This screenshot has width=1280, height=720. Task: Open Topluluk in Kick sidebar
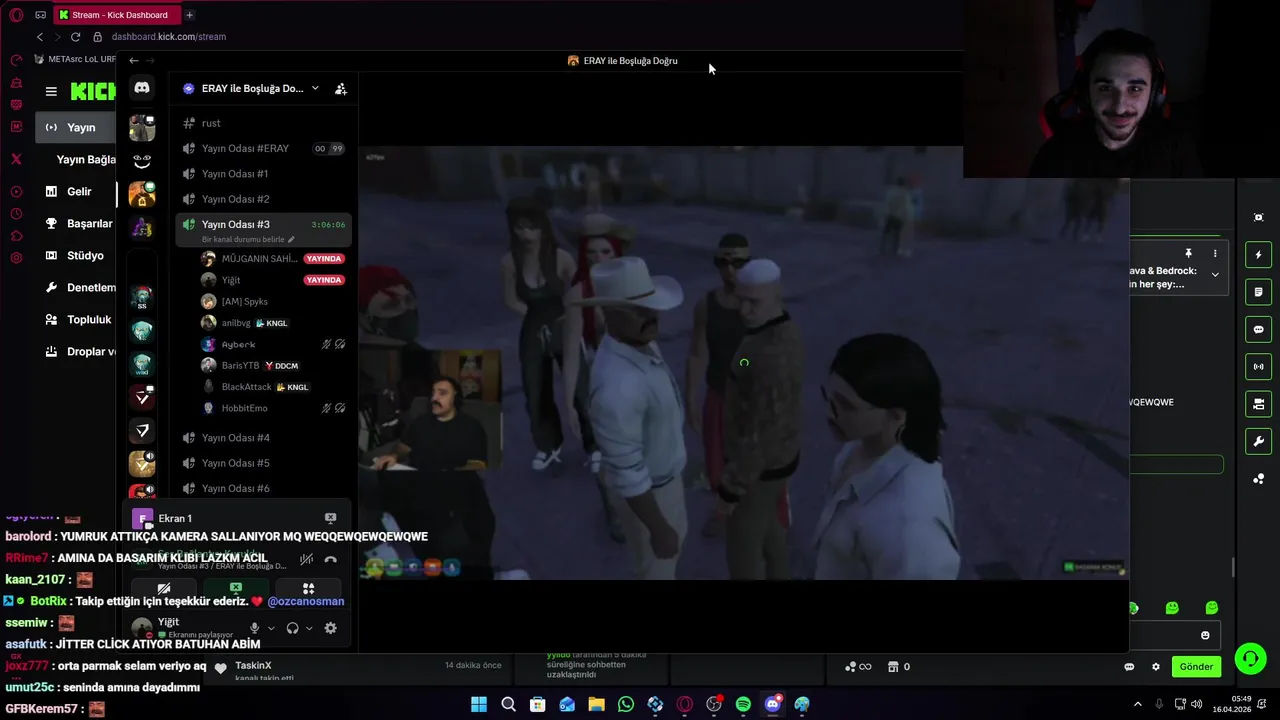(x=78, y=319)
